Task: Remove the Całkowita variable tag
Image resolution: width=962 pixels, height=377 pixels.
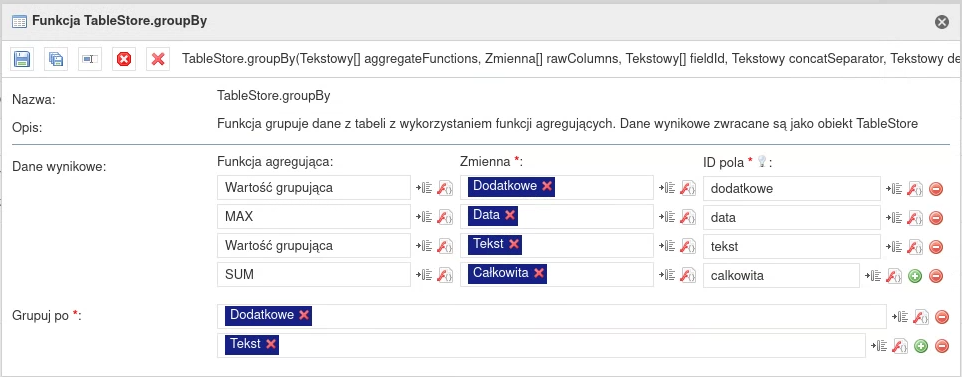Action: tap(539, 273)
